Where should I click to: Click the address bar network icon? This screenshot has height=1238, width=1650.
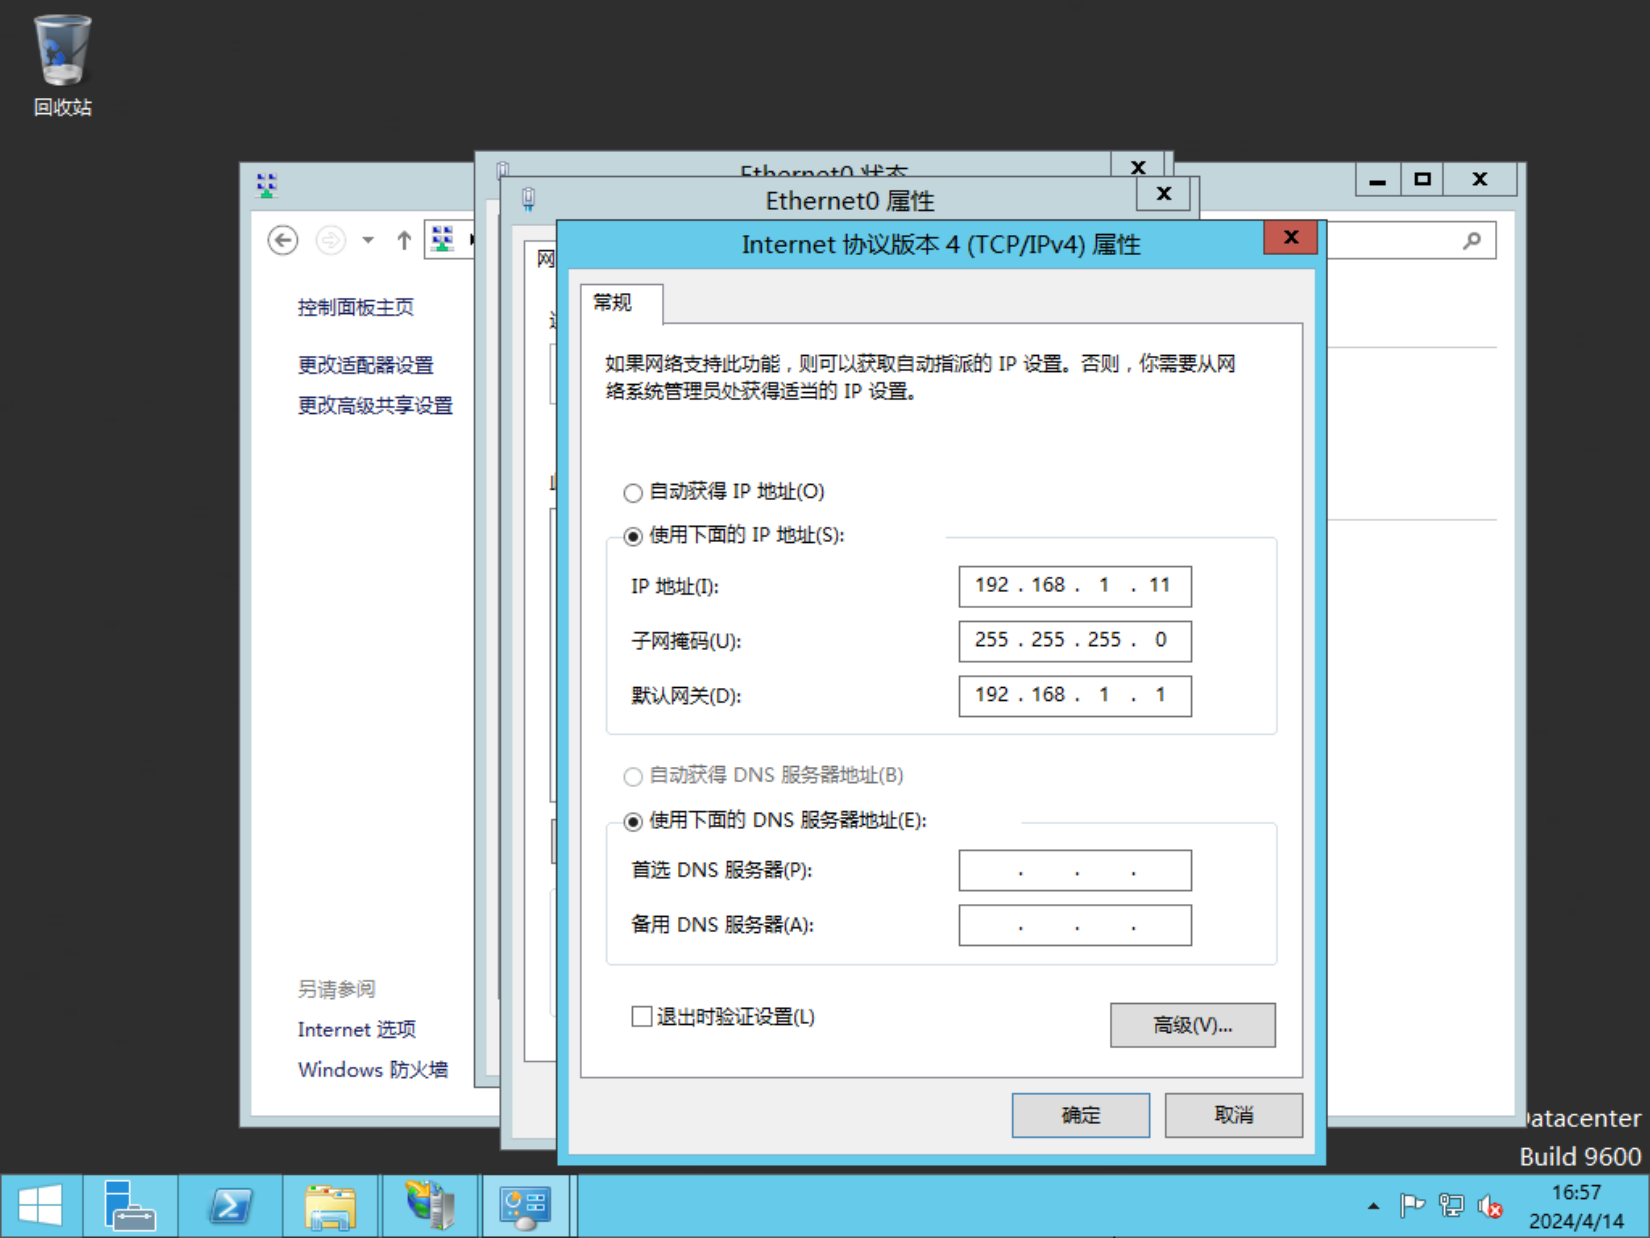tap(442, 239)
